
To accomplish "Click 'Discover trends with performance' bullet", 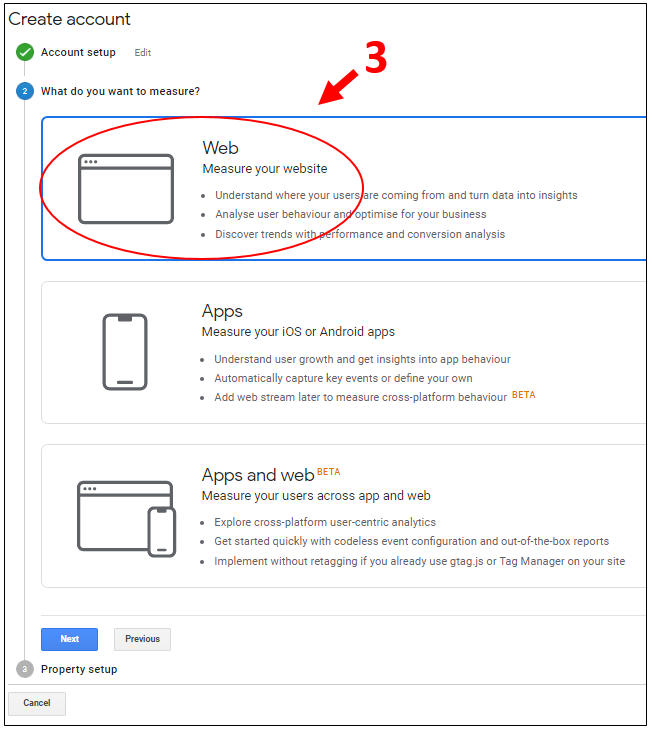I will (360, 234).
